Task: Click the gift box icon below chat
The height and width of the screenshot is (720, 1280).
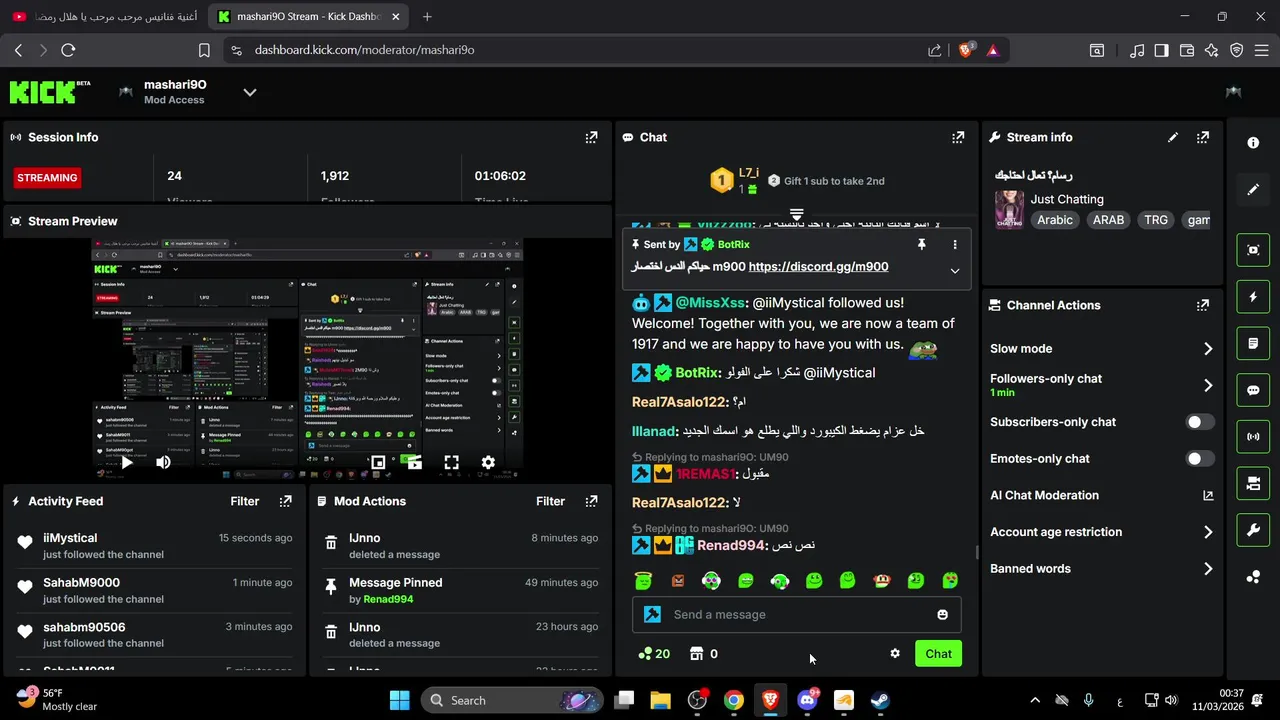Action: [695, 653]
